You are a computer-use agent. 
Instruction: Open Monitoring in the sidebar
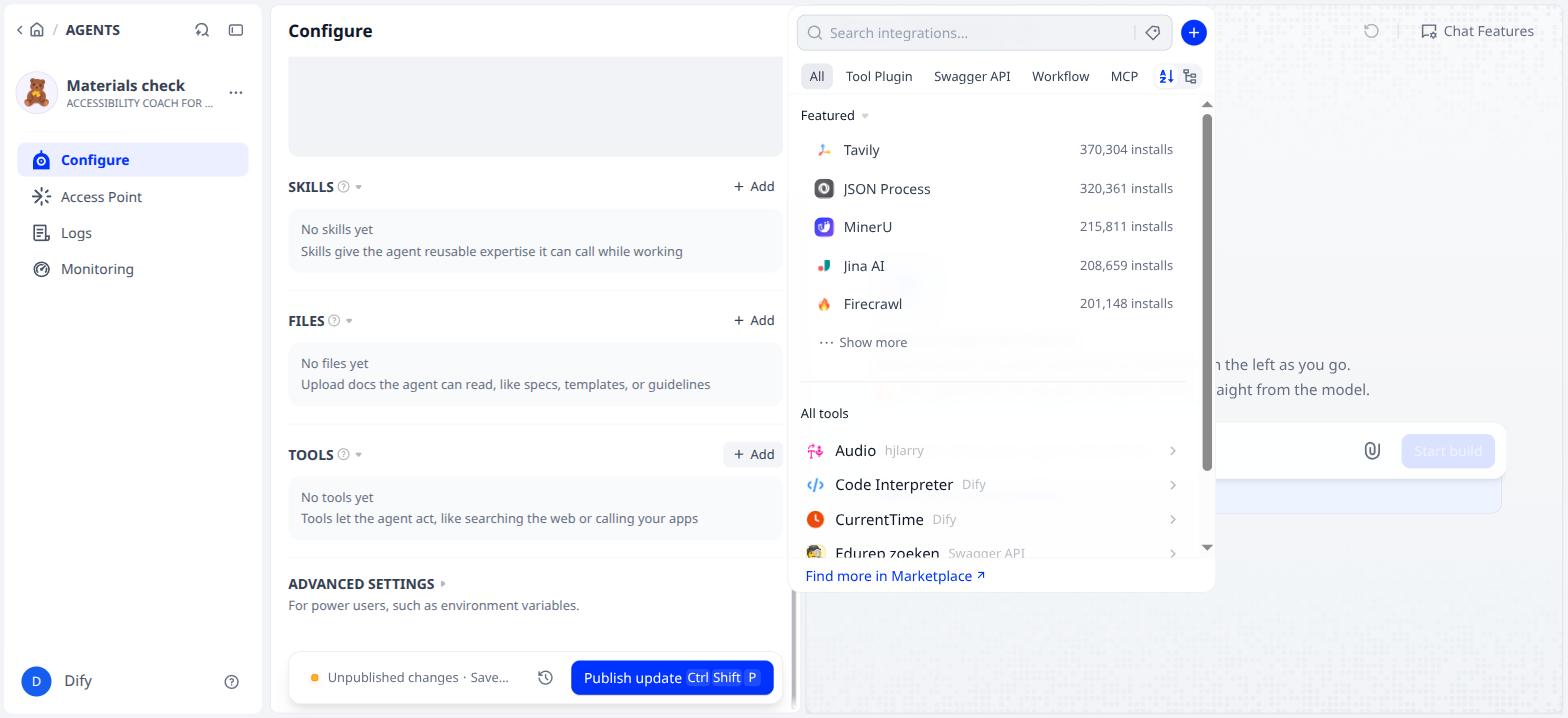pyautogui.click(x=133, y=269)
